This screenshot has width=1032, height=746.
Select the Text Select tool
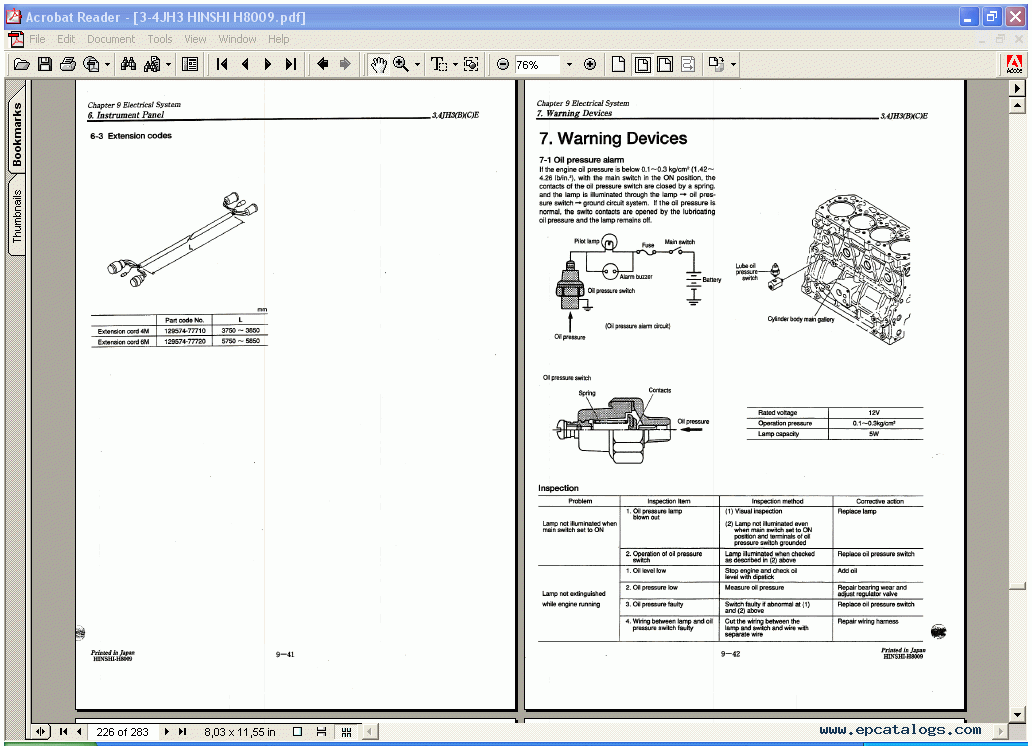pos(437,63)
